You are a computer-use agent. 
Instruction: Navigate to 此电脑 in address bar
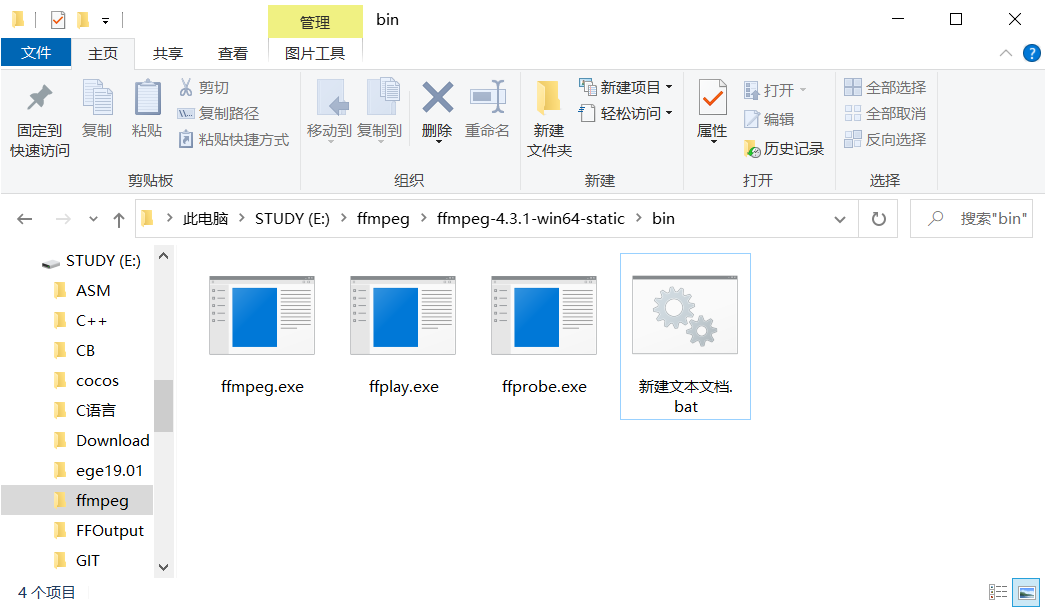click(205, 218)
